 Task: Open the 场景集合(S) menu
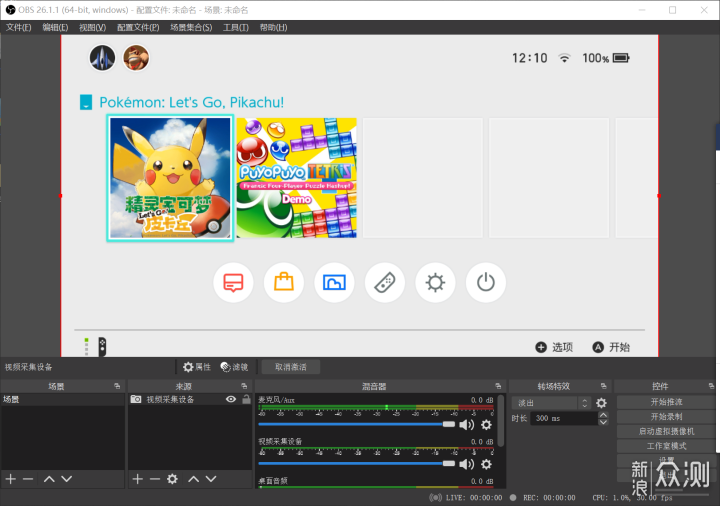coord(191,28)
